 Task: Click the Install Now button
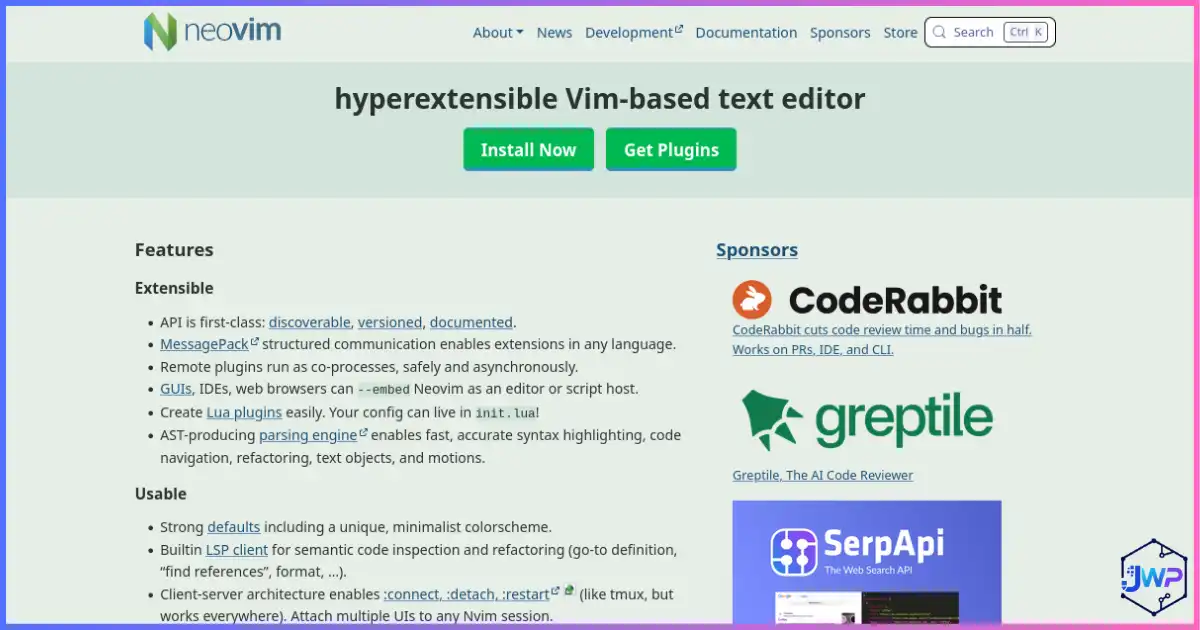pos(528,149)
